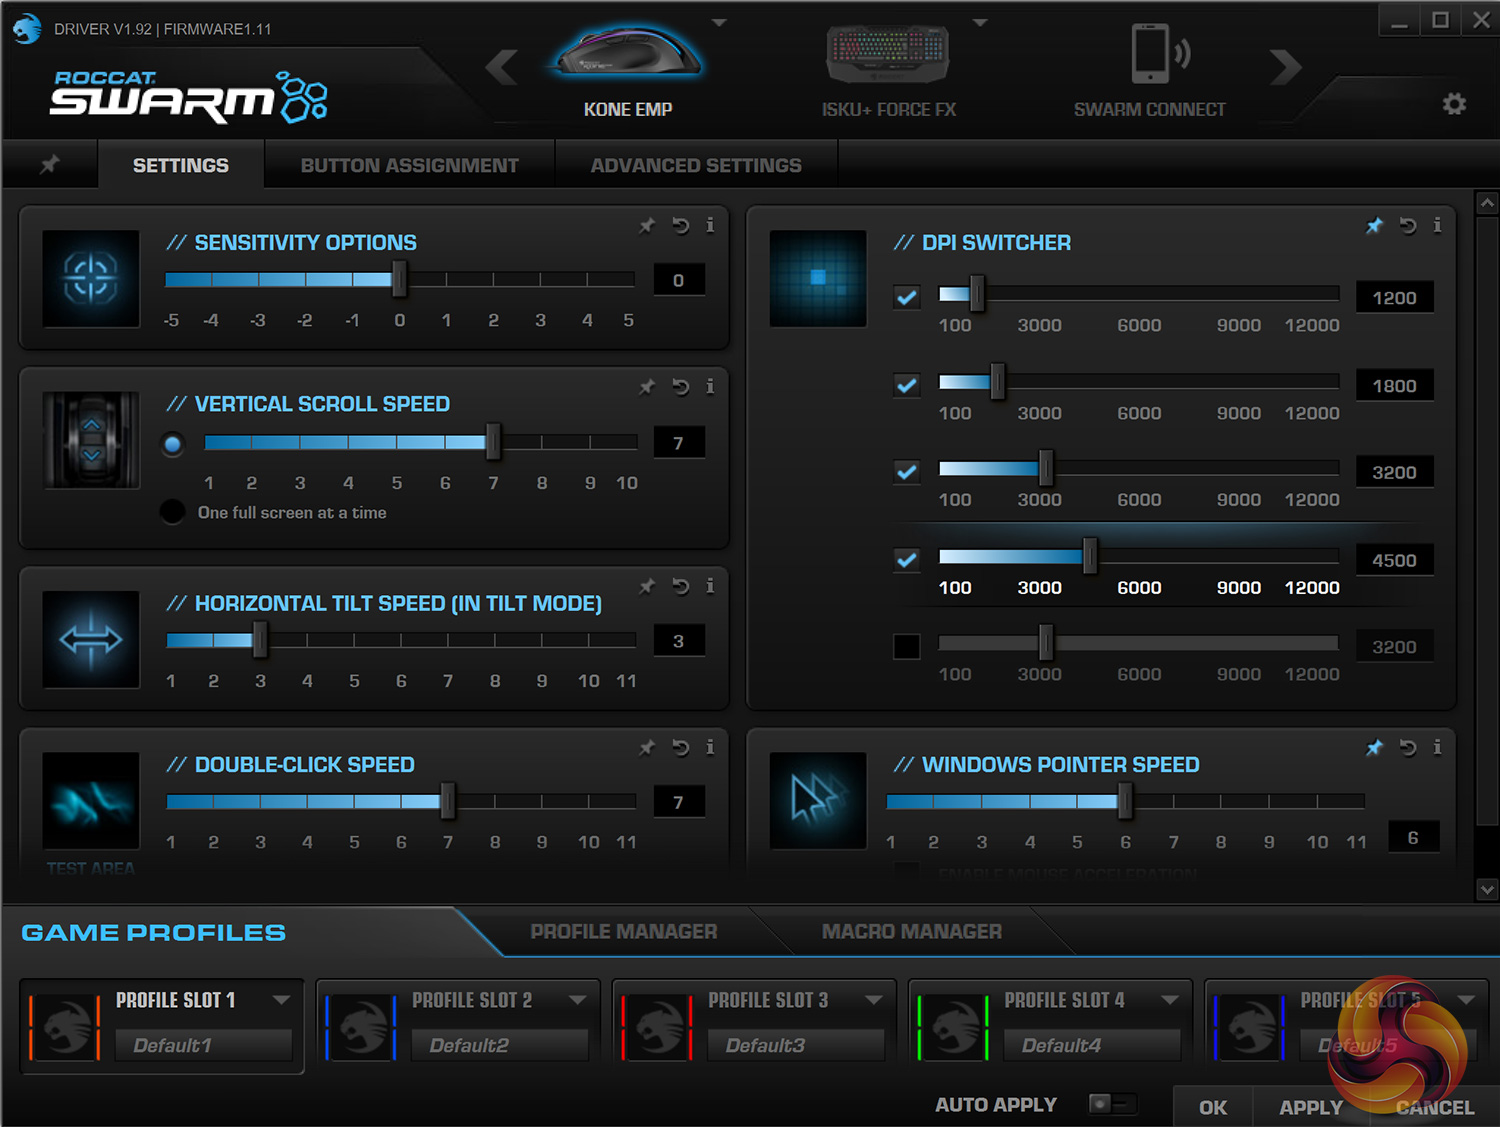Viewport: 1500px width, 1127px height.
Task: Uncheck the first 3200 DPI level
Action: point(907,472)
